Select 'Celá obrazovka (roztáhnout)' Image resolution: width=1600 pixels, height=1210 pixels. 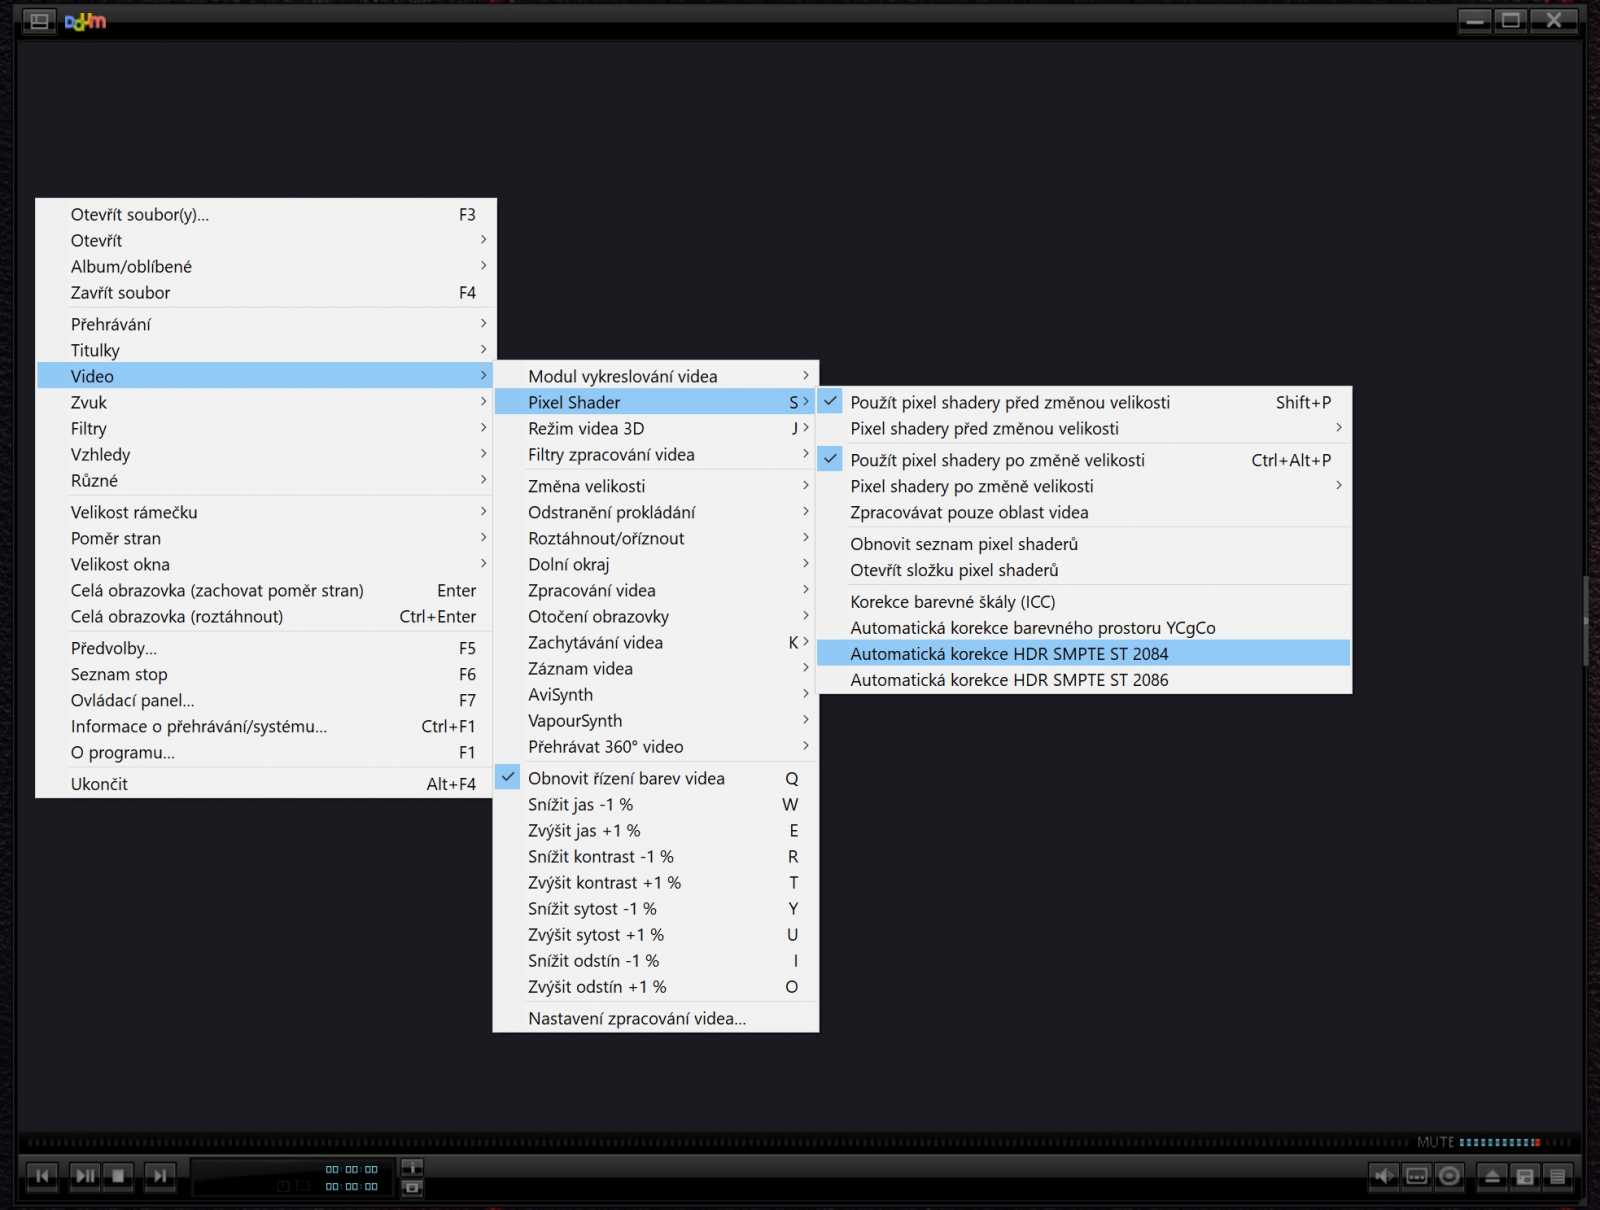pyautogui.click(x=265, y=616)
